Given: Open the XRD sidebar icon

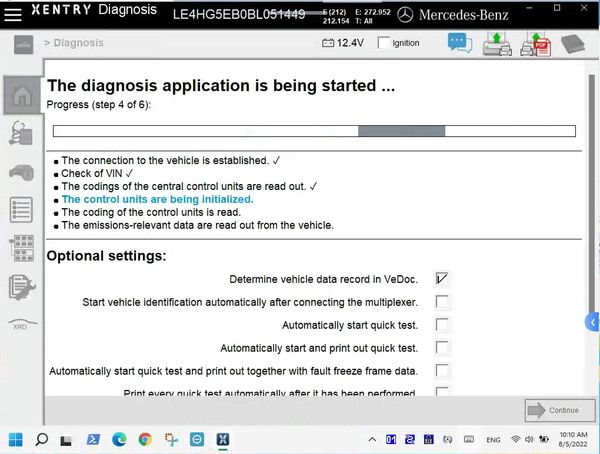Looking at the screenshot, I should coord(23,324).
